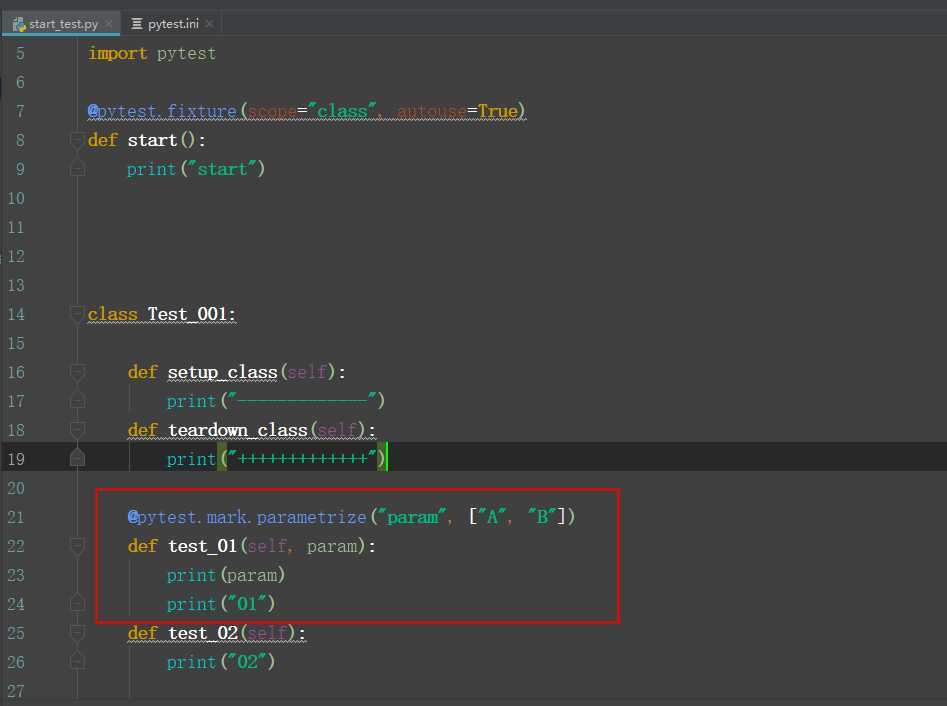
Task: Switch to the pytest.ini tab
Action: tap(174, 23)
